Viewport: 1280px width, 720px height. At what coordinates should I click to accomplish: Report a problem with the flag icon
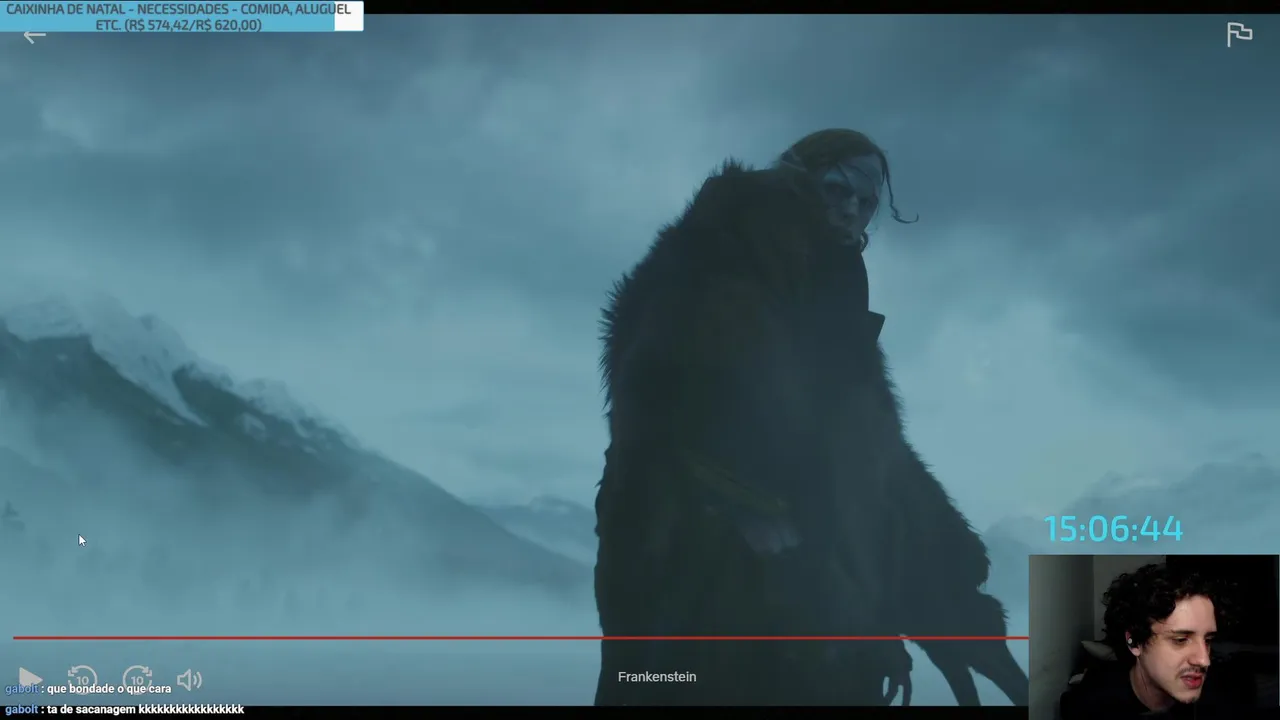point(1239,34)
